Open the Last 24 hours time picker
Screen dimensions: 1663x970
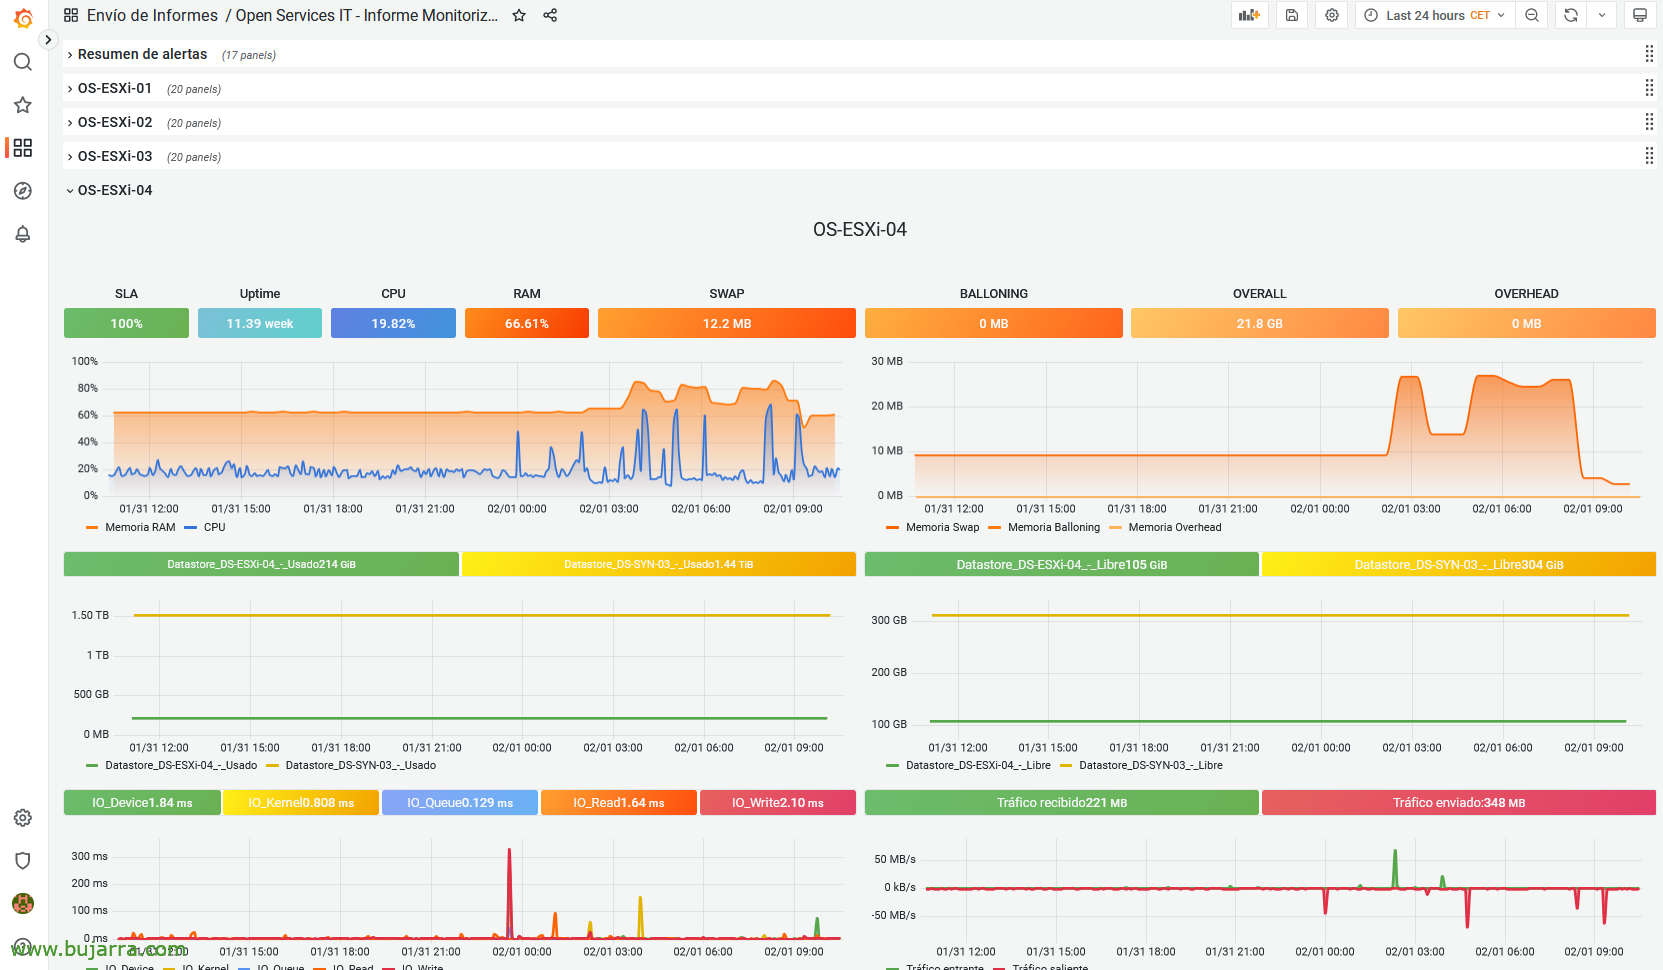tap(1435, 15)
